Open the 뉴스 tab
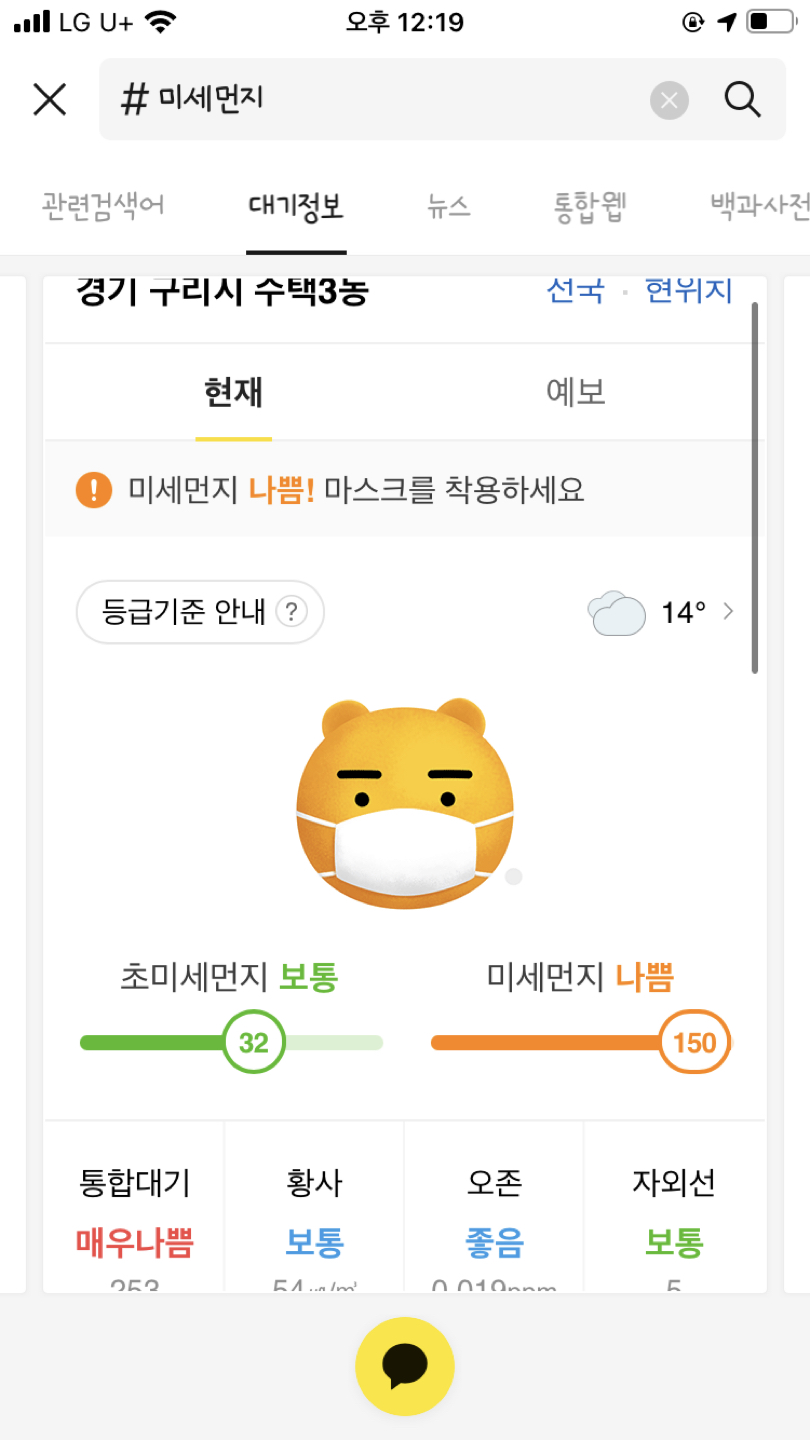Viewport: 810px width, 1440px height. point(448,207)
